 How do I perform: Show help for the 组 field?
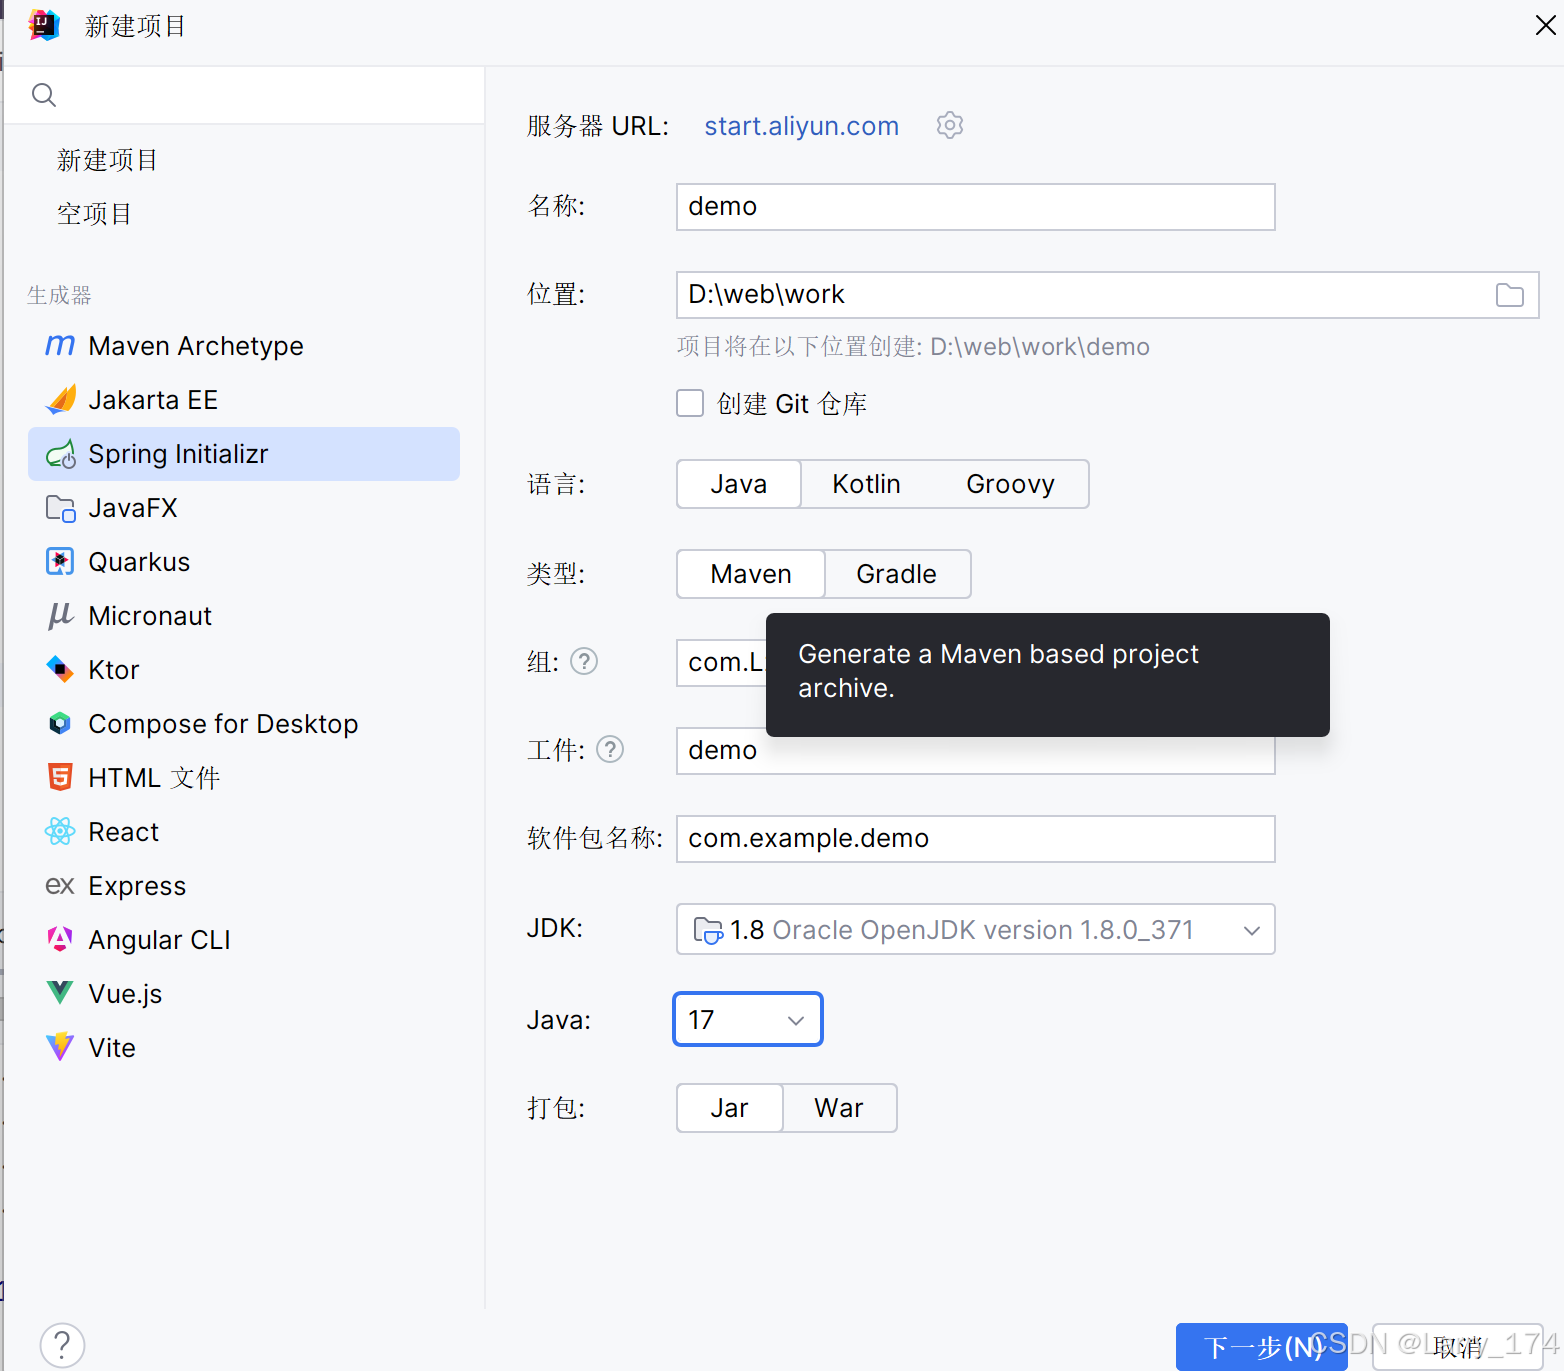tap(584, 662)
